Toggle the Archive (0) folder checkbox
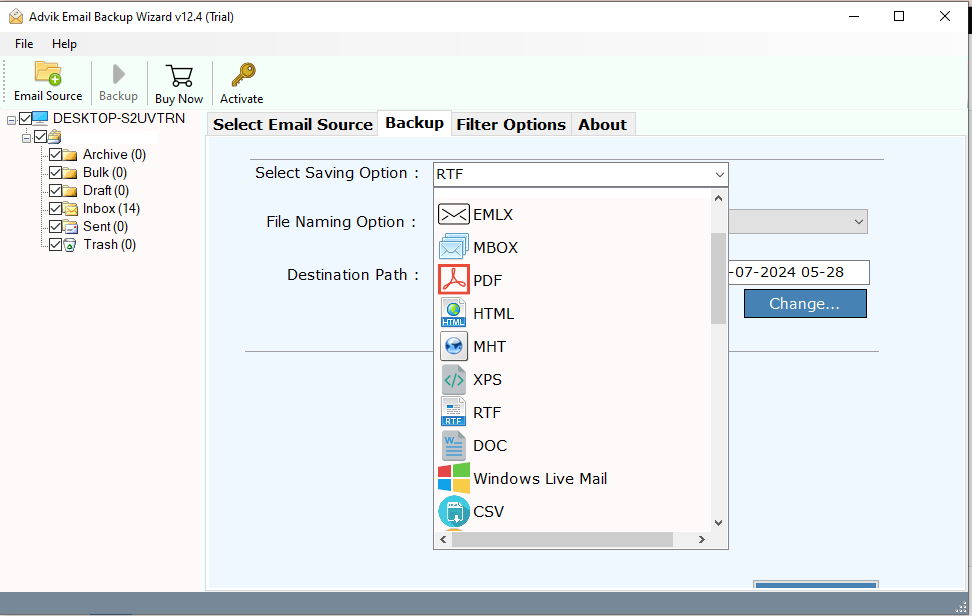 pos(56,155)
